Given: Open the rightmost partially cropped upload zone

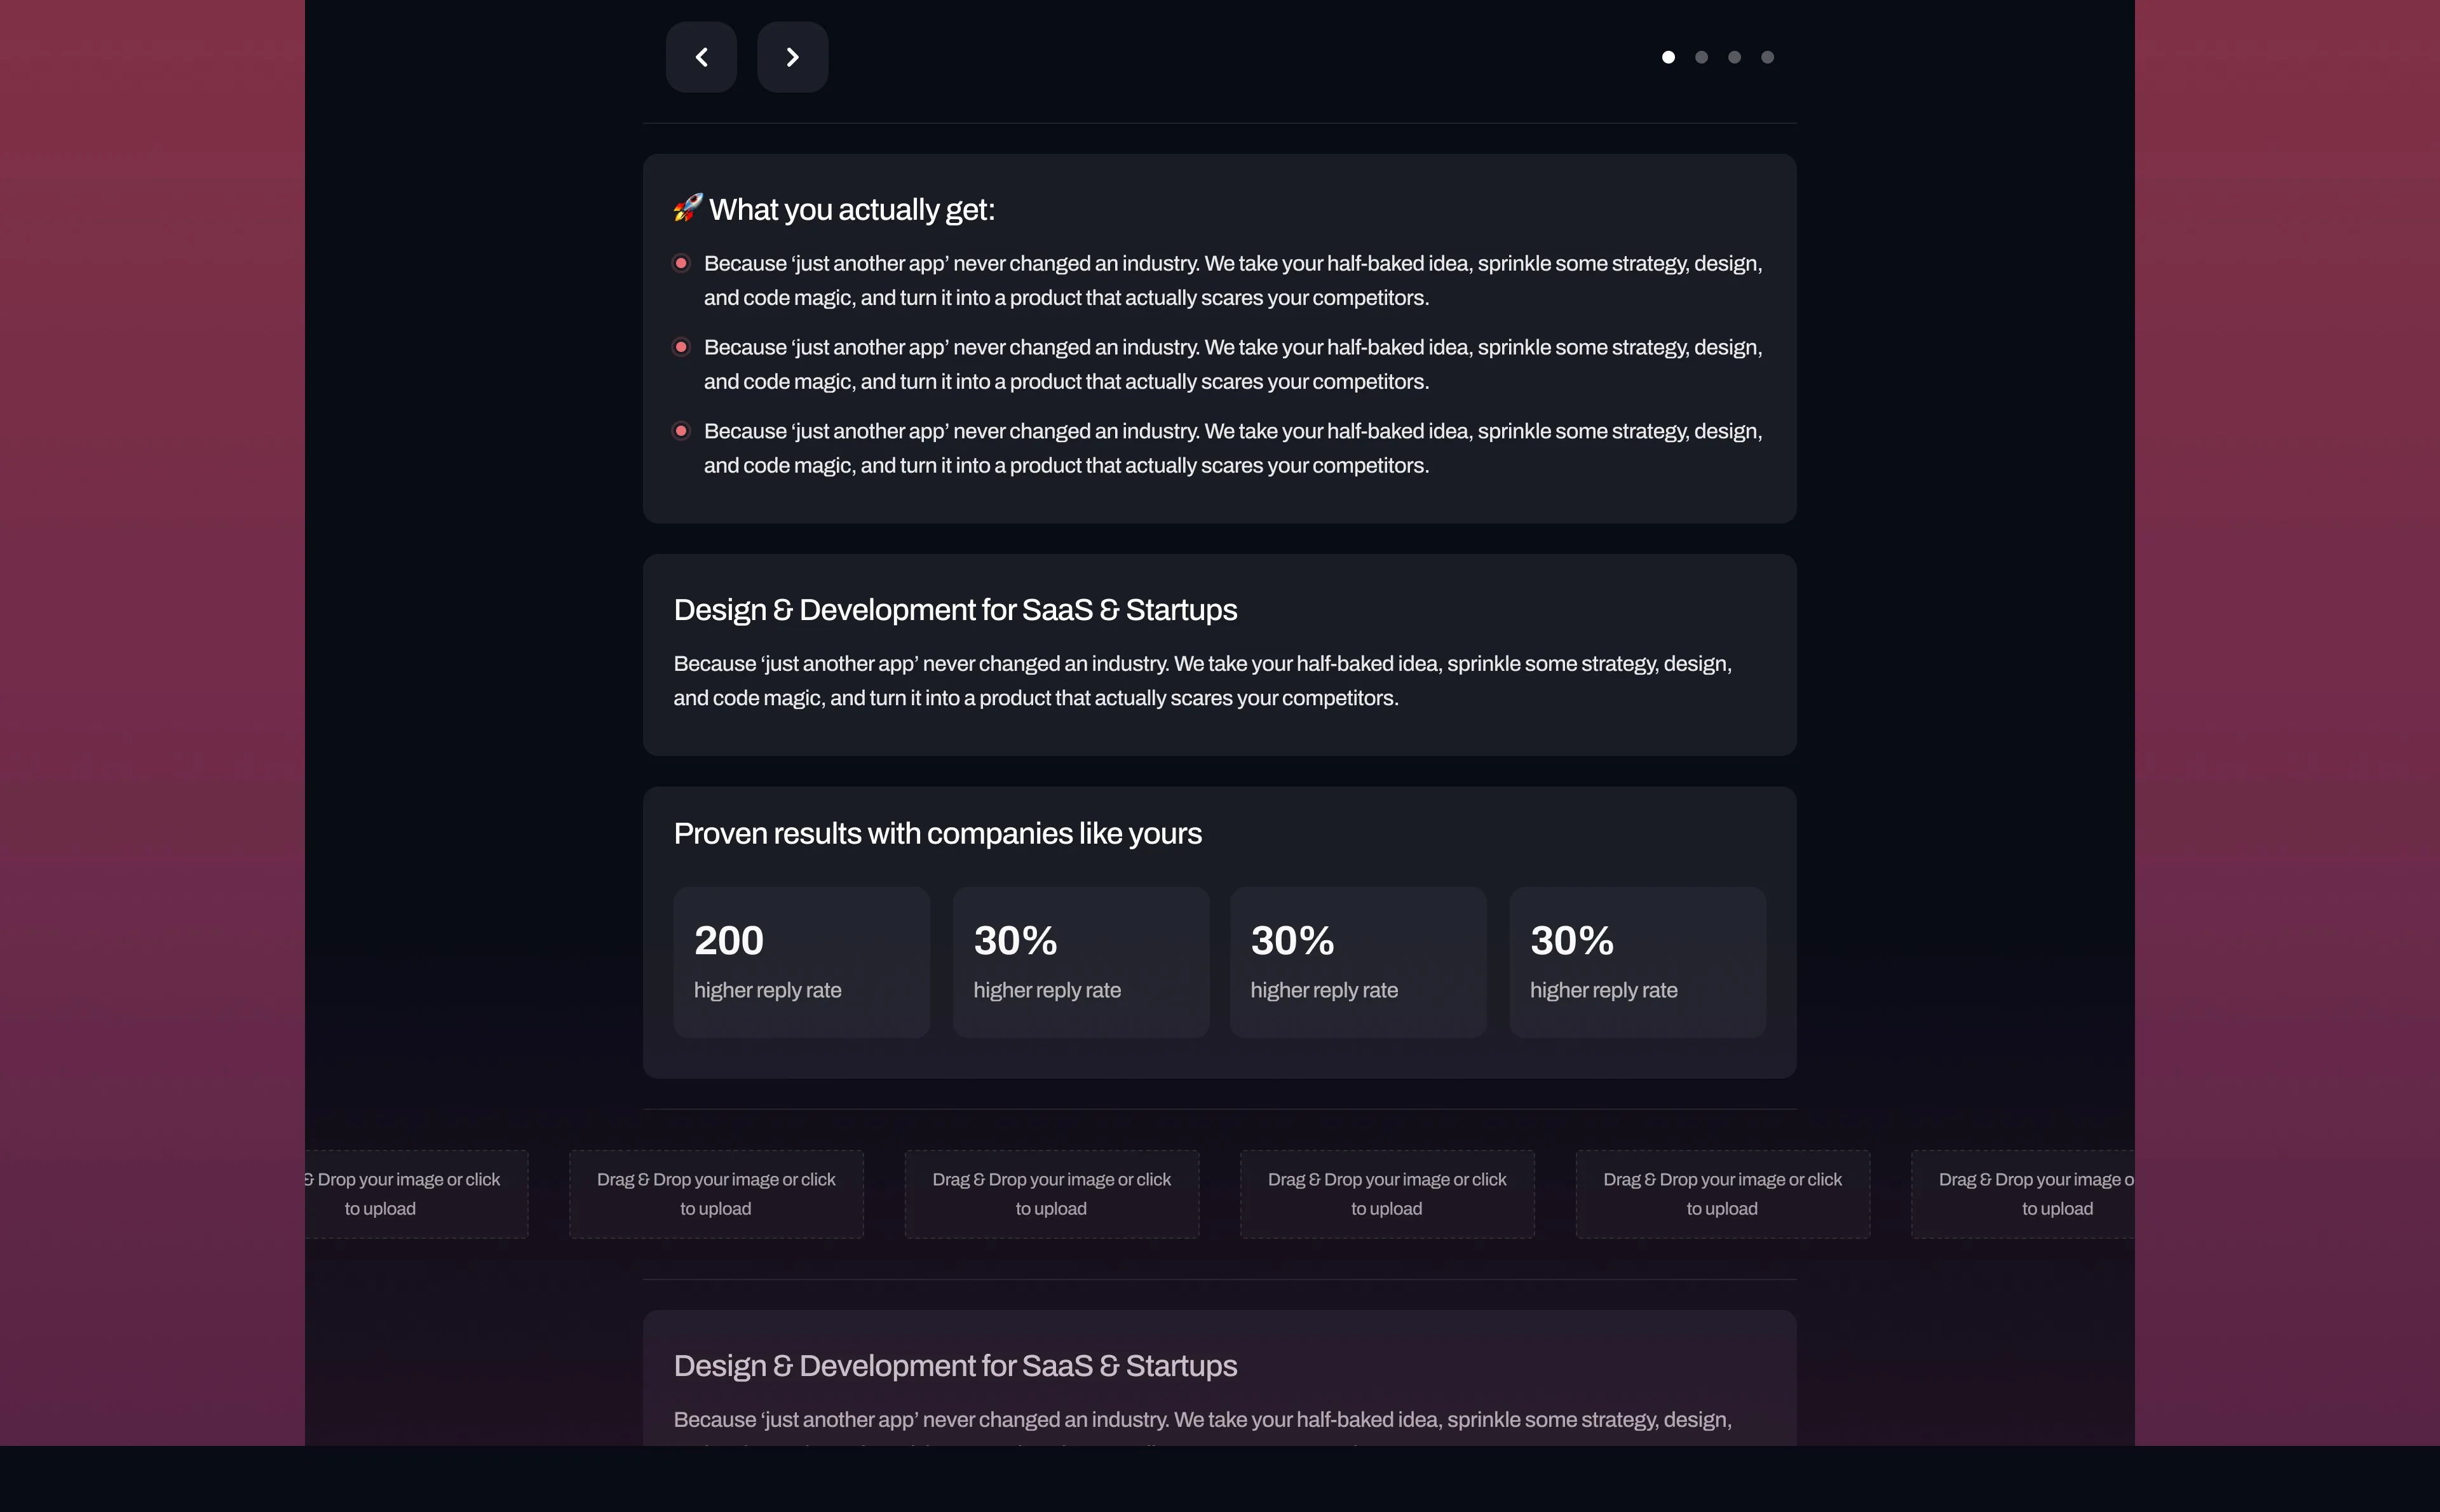Looking at the screenshot, I should pyautogui.click(x=2023, y=1194).
